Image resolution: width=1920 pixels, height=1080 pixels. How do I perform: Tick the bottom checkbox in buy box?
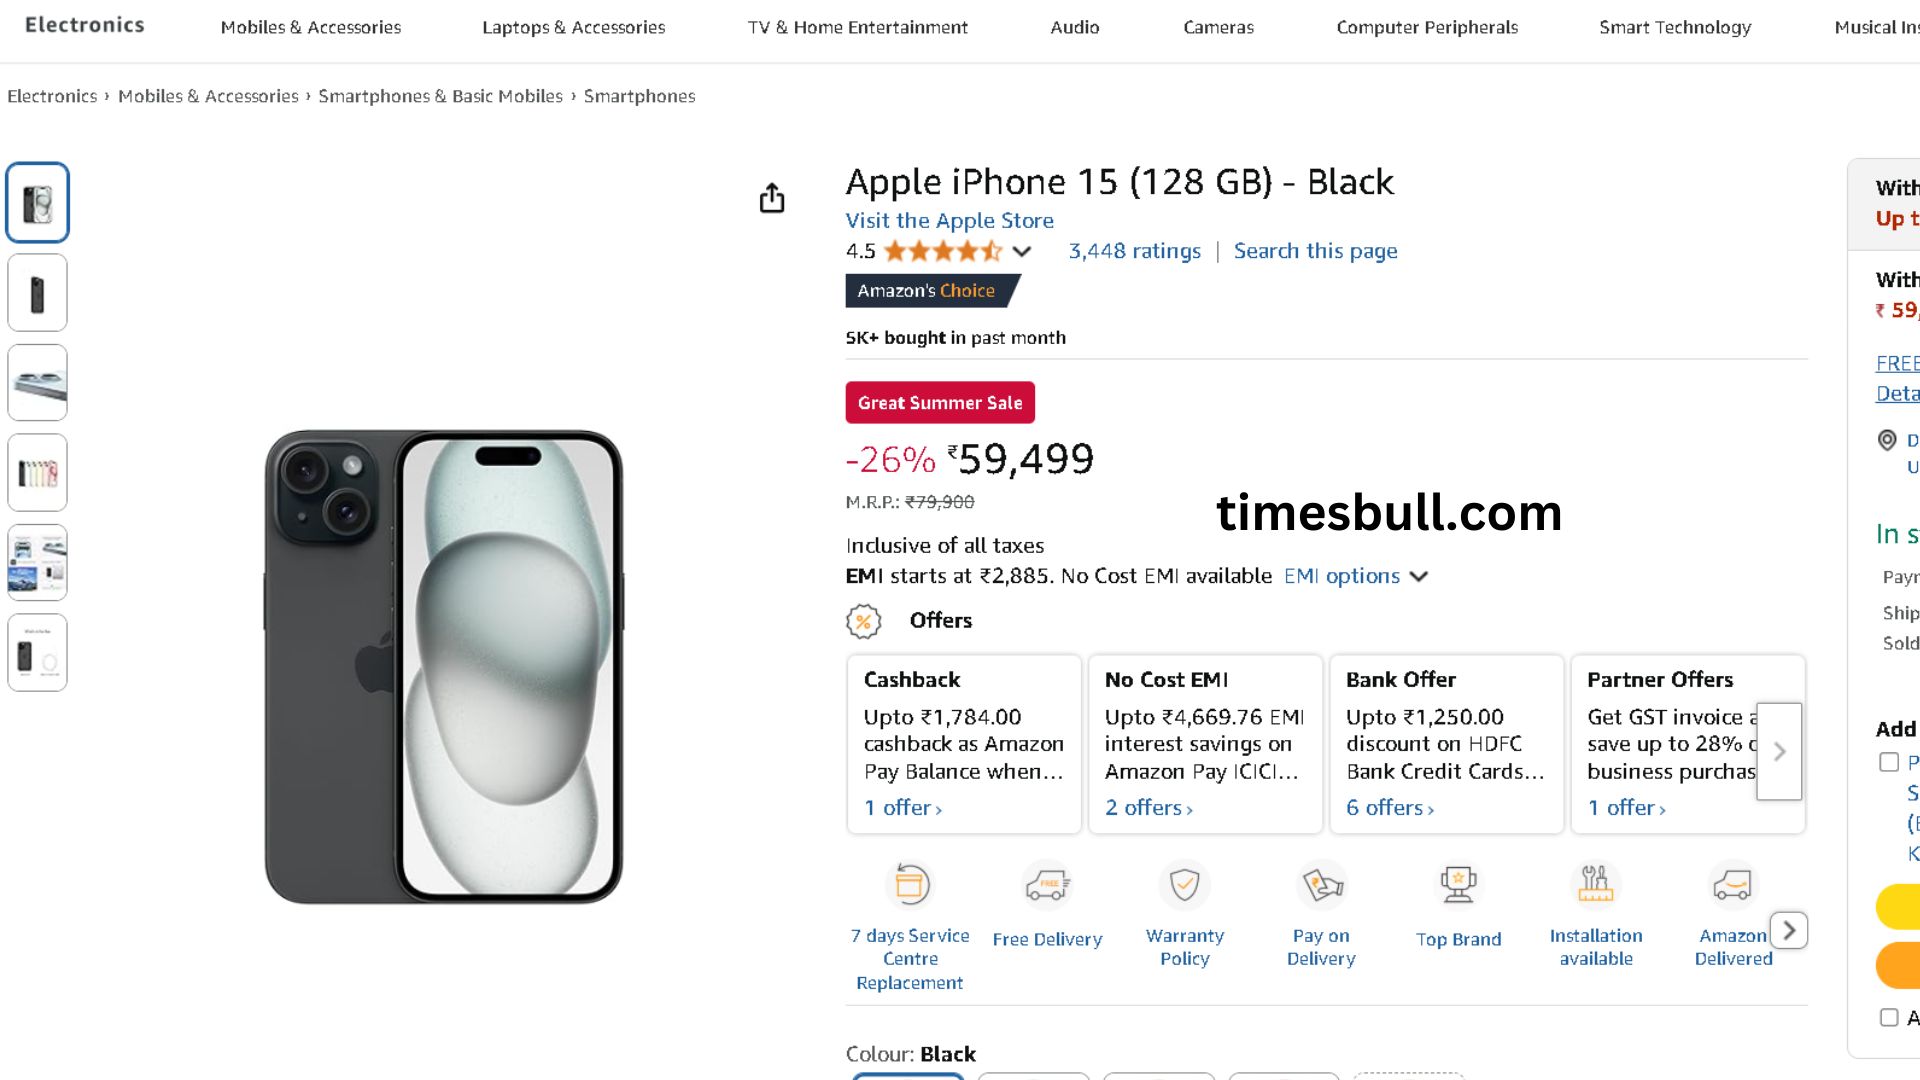click(x=1889, y=1017)
